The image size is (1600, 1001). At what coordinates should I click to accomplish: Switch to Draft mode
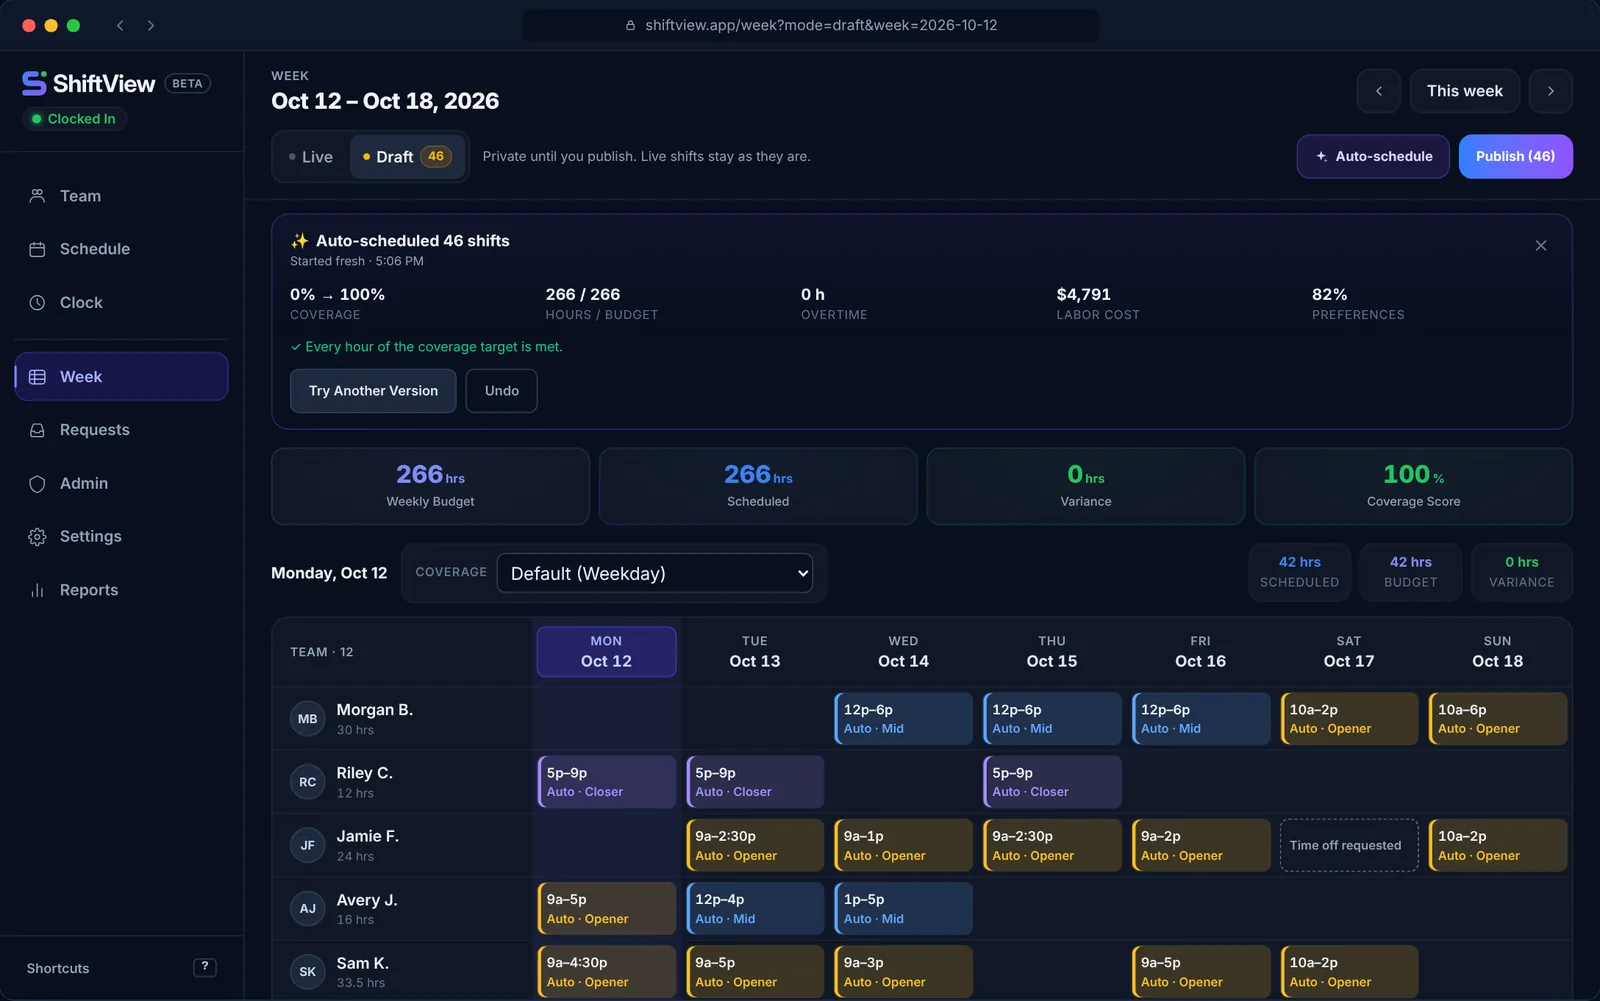[x=408, y=157]
